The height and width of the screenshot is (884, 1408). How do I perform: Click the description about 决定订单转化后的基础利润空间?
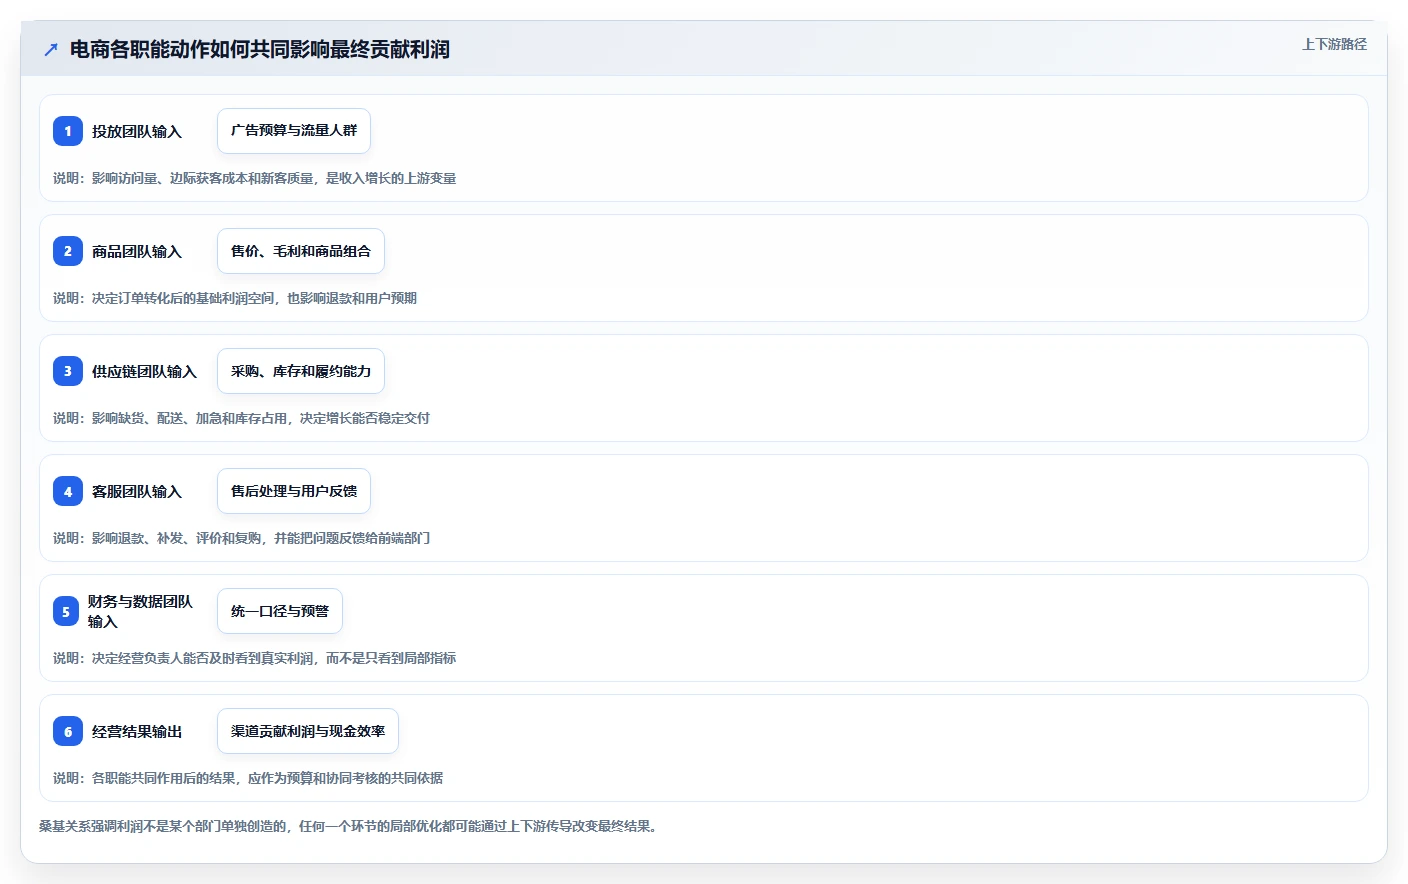pyautogui.click(x=235, y=298)
